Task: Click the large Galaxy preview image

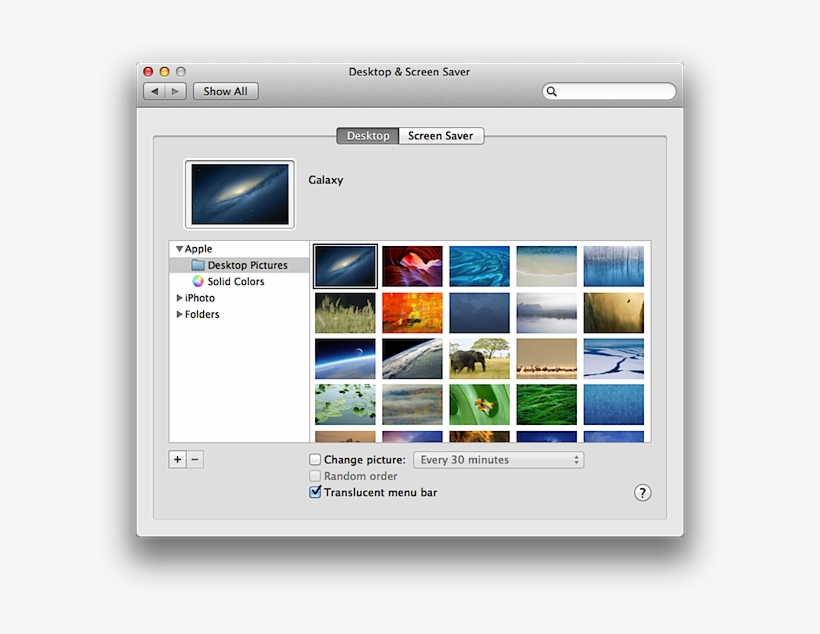Action: [240, 195]
